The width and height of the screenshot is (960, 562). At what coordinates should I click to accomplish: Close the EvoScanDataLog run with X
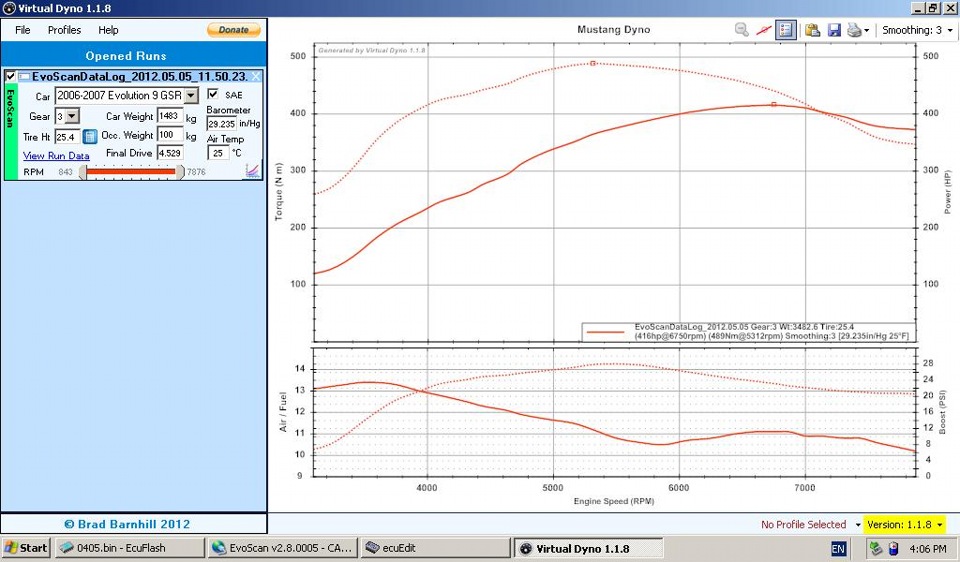256,77
